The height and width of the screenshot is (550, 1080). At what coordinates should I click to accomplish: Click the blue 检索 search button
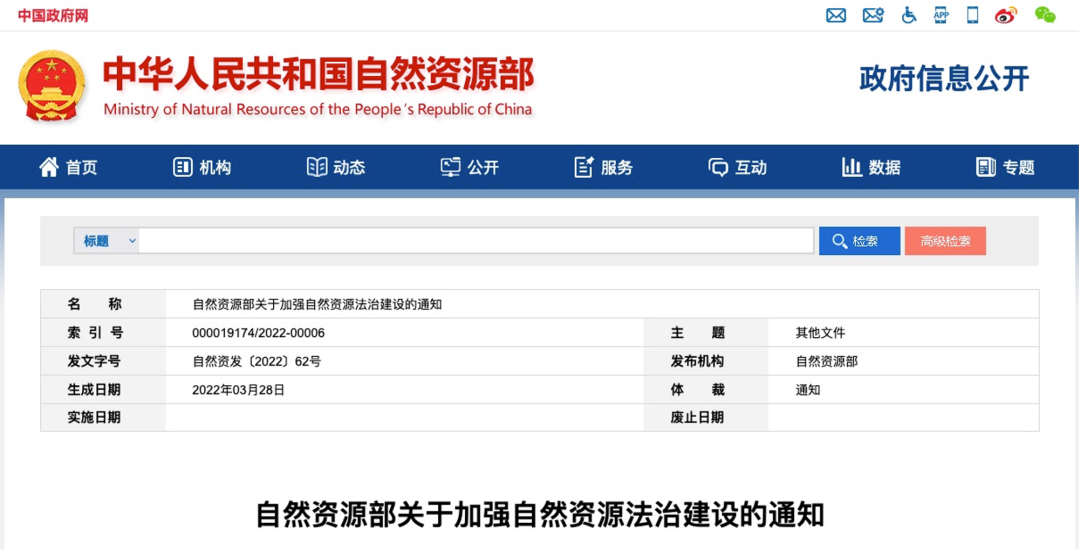click(859, 241)
